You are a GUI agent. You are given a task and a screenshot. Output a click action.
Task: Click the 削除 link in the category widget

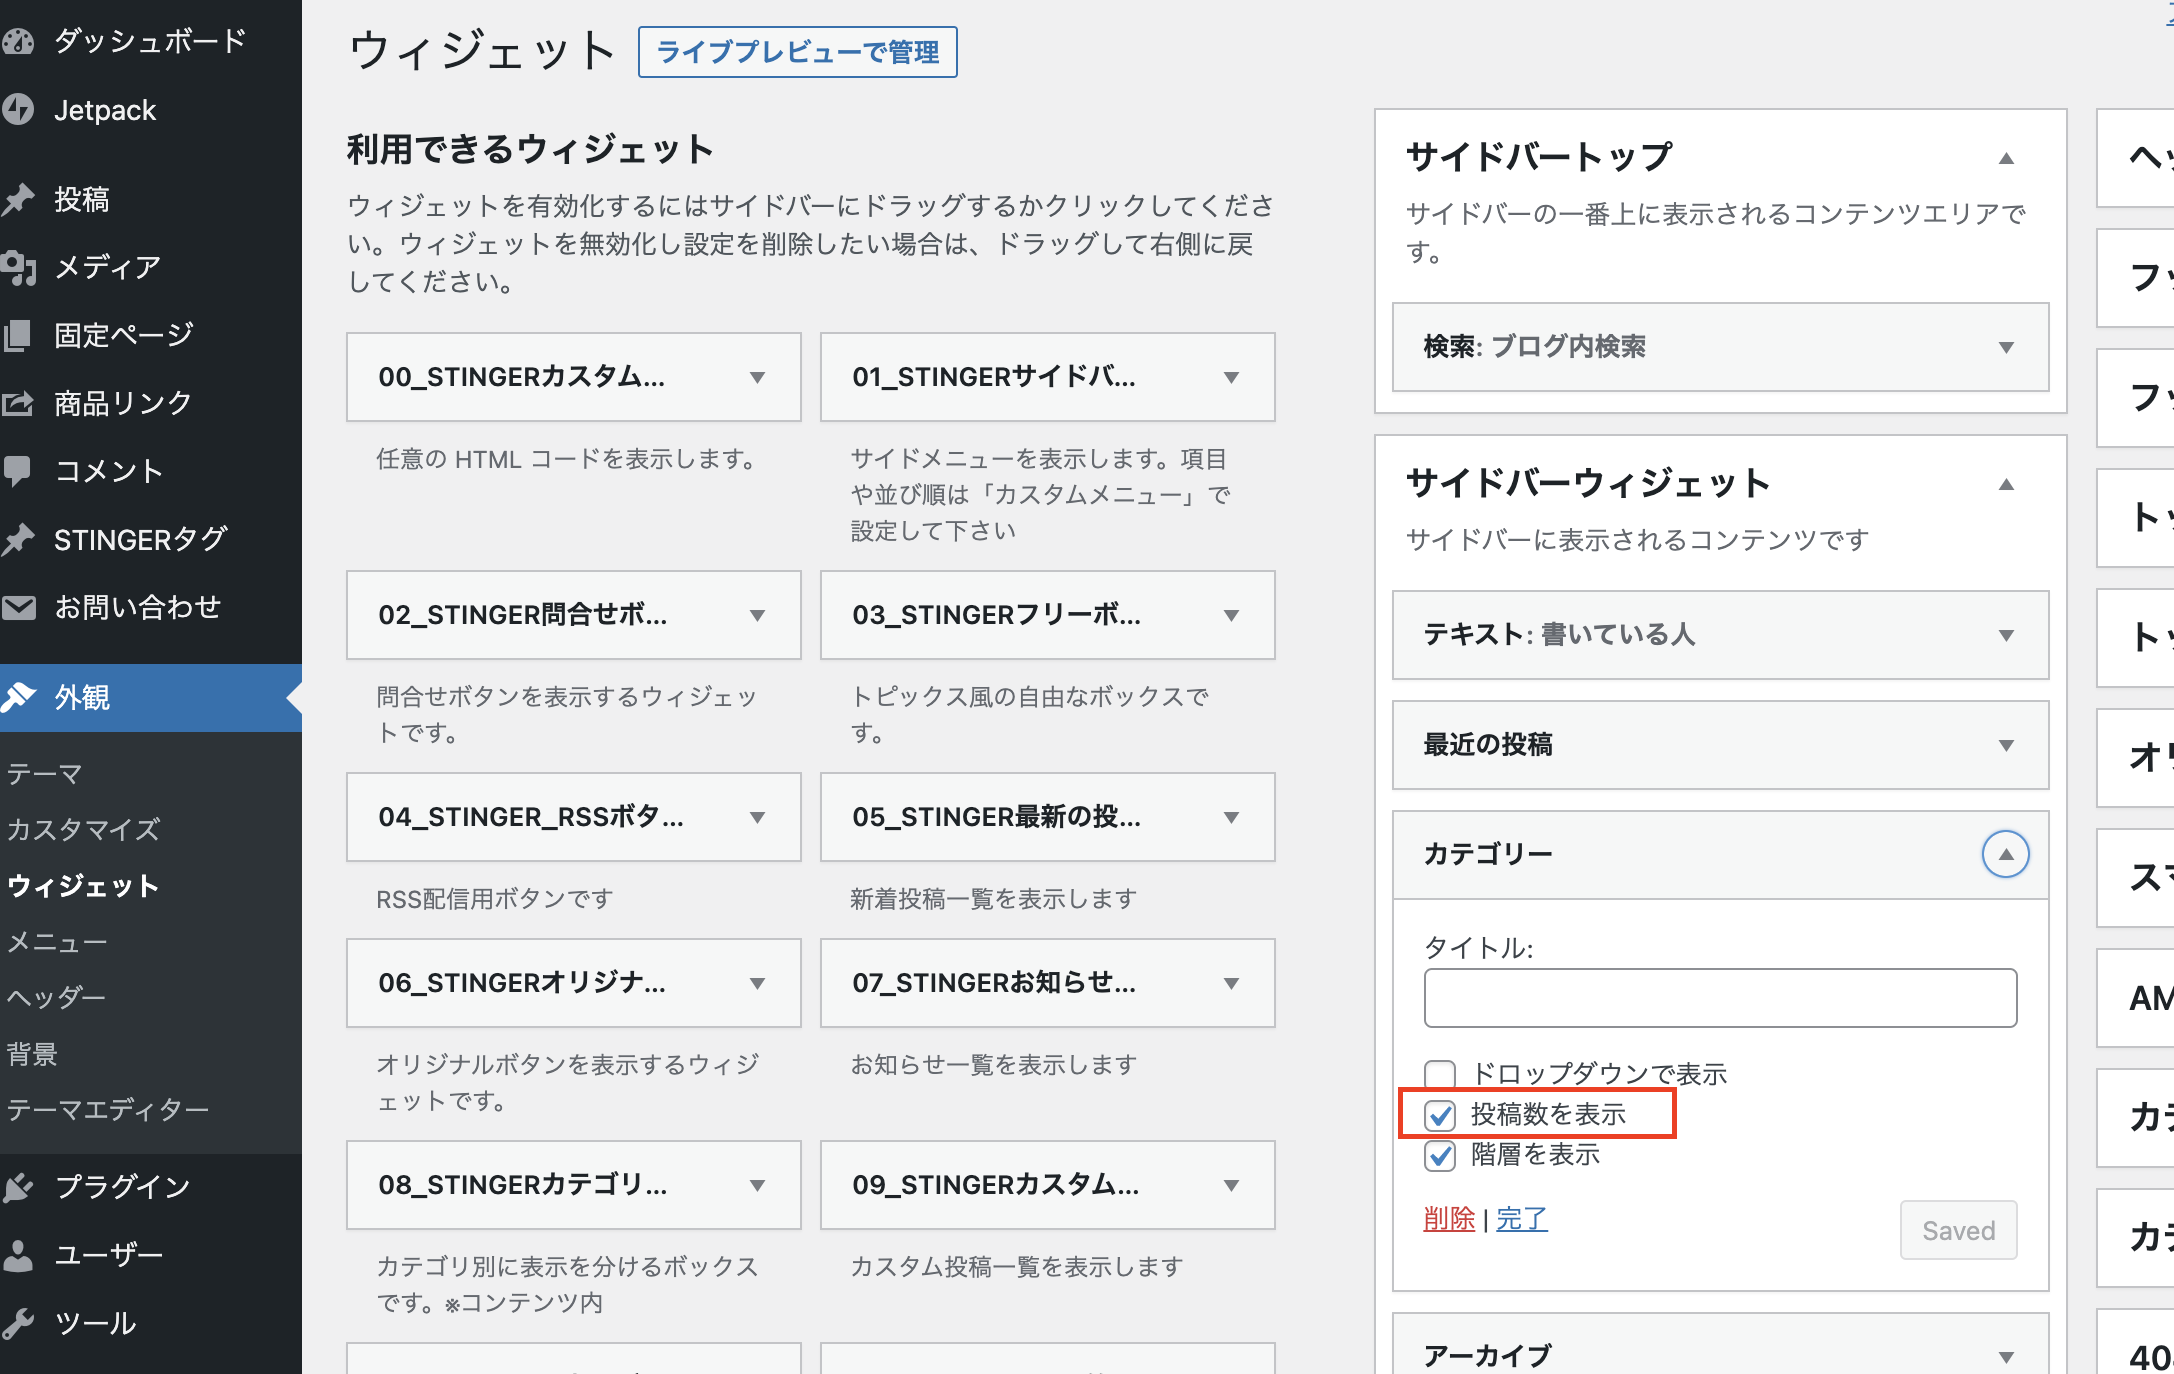click(1449, 1218)
